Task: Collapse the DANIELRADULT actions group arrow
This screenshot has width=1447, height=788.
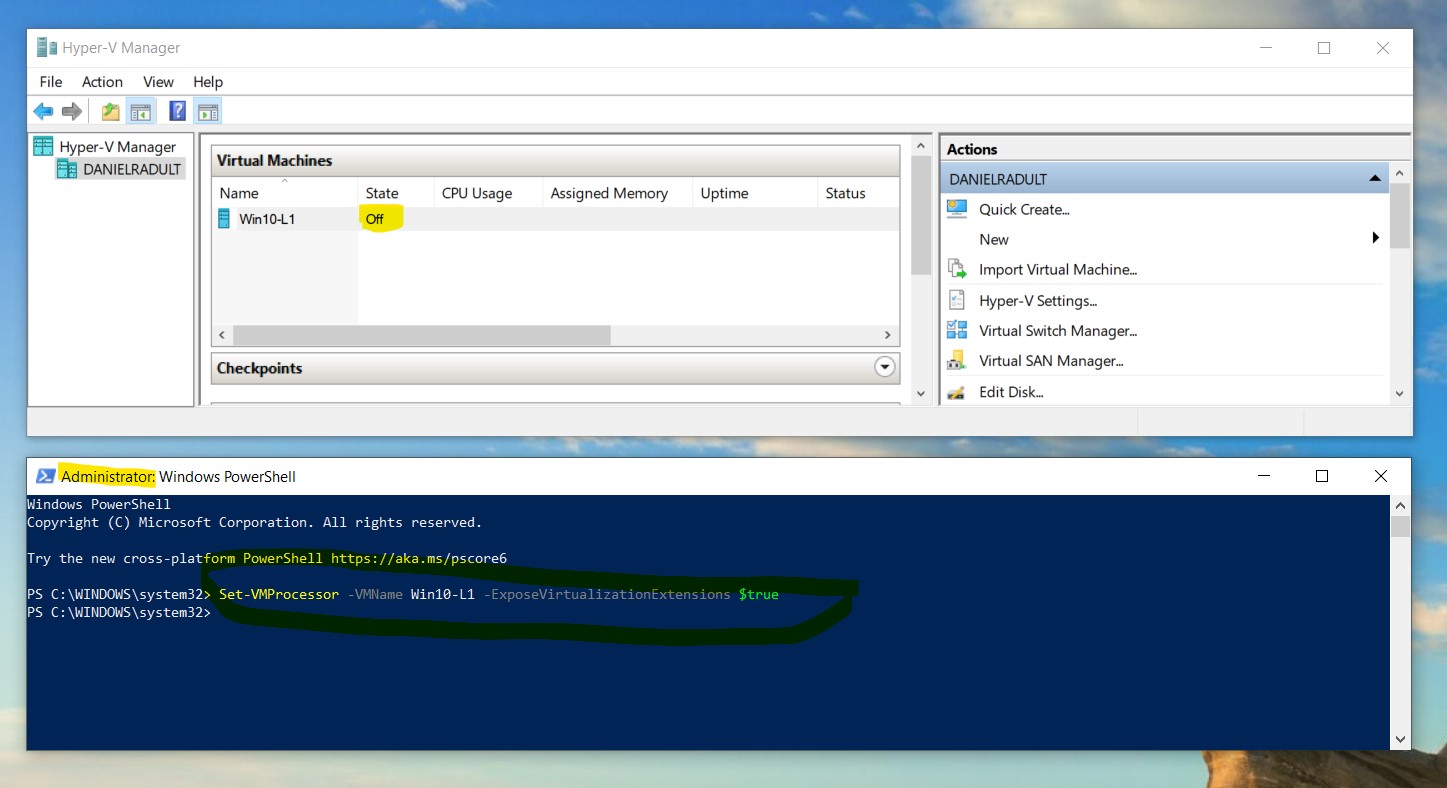Action: [x=1375, y=179]
